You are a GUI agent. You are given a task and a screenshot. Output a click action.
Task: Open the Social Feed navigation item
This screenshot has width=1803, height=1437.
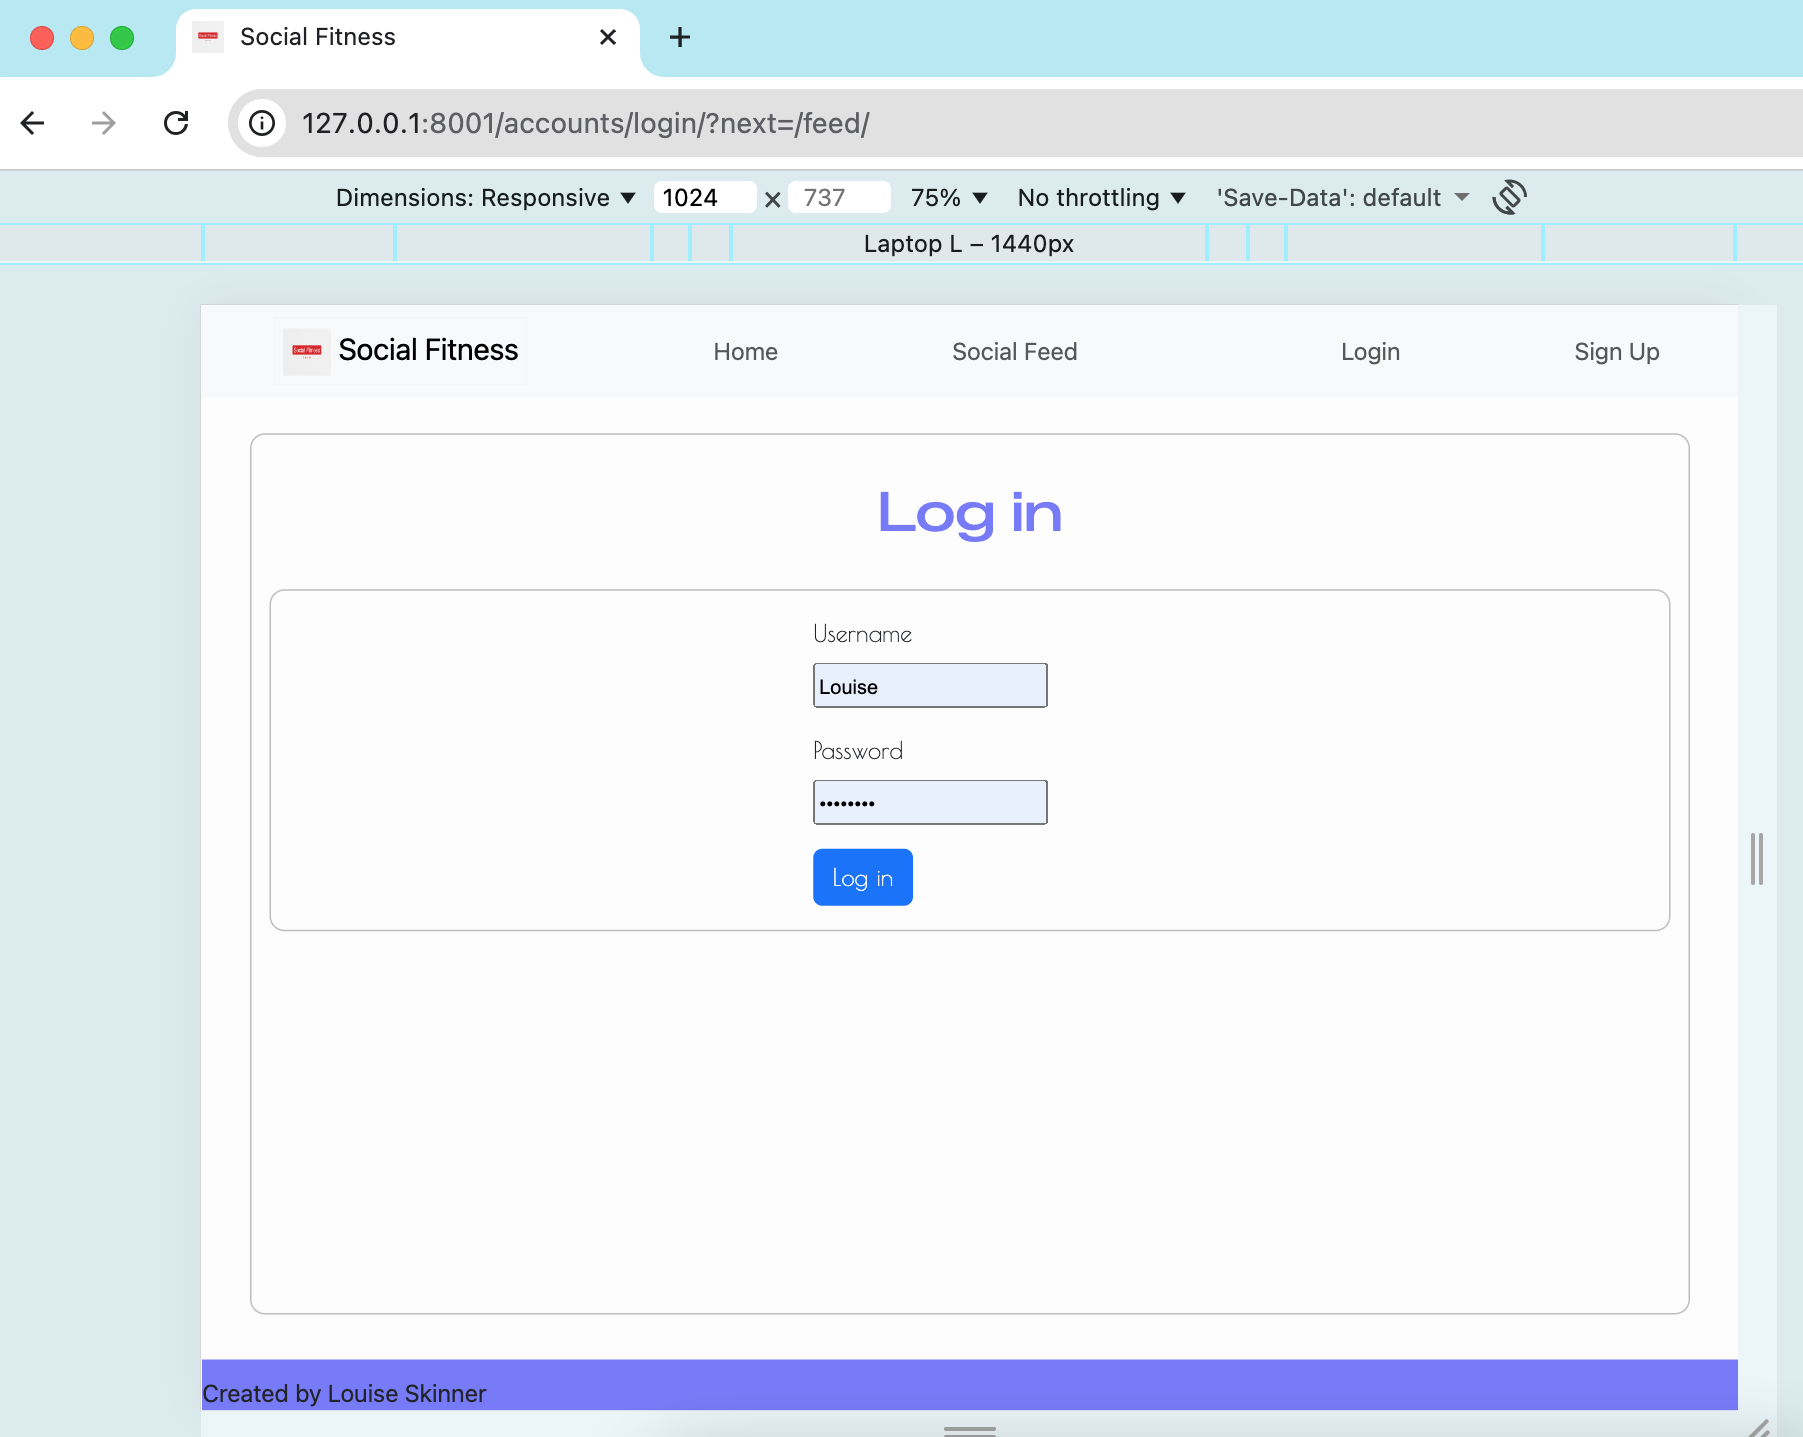1014,351
